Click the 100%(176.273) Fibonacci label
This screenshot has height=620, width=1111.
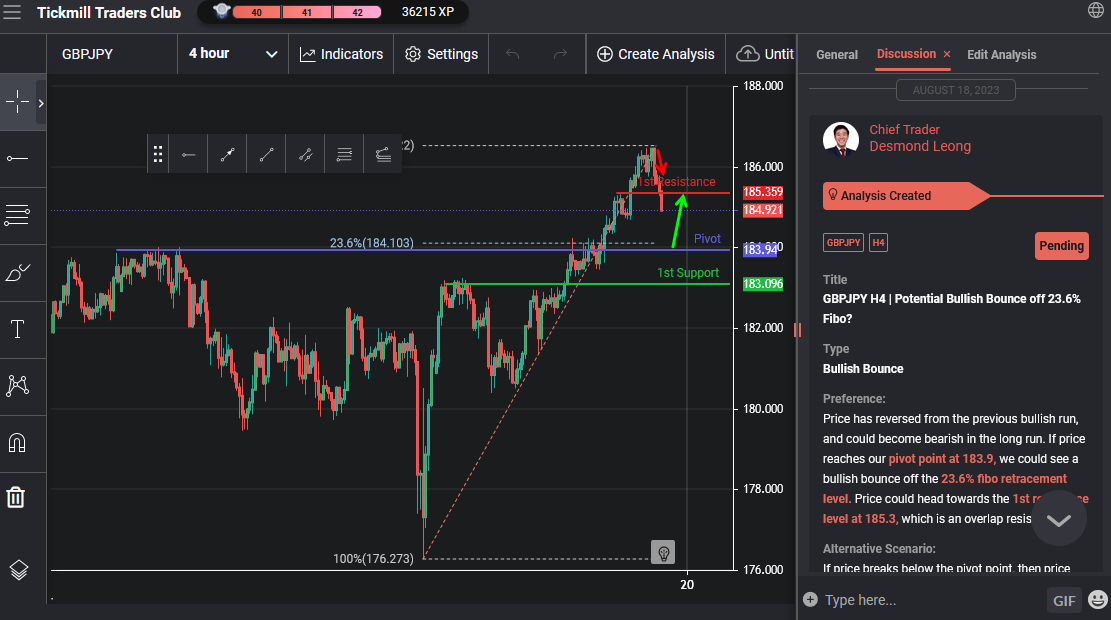(373, 558)
